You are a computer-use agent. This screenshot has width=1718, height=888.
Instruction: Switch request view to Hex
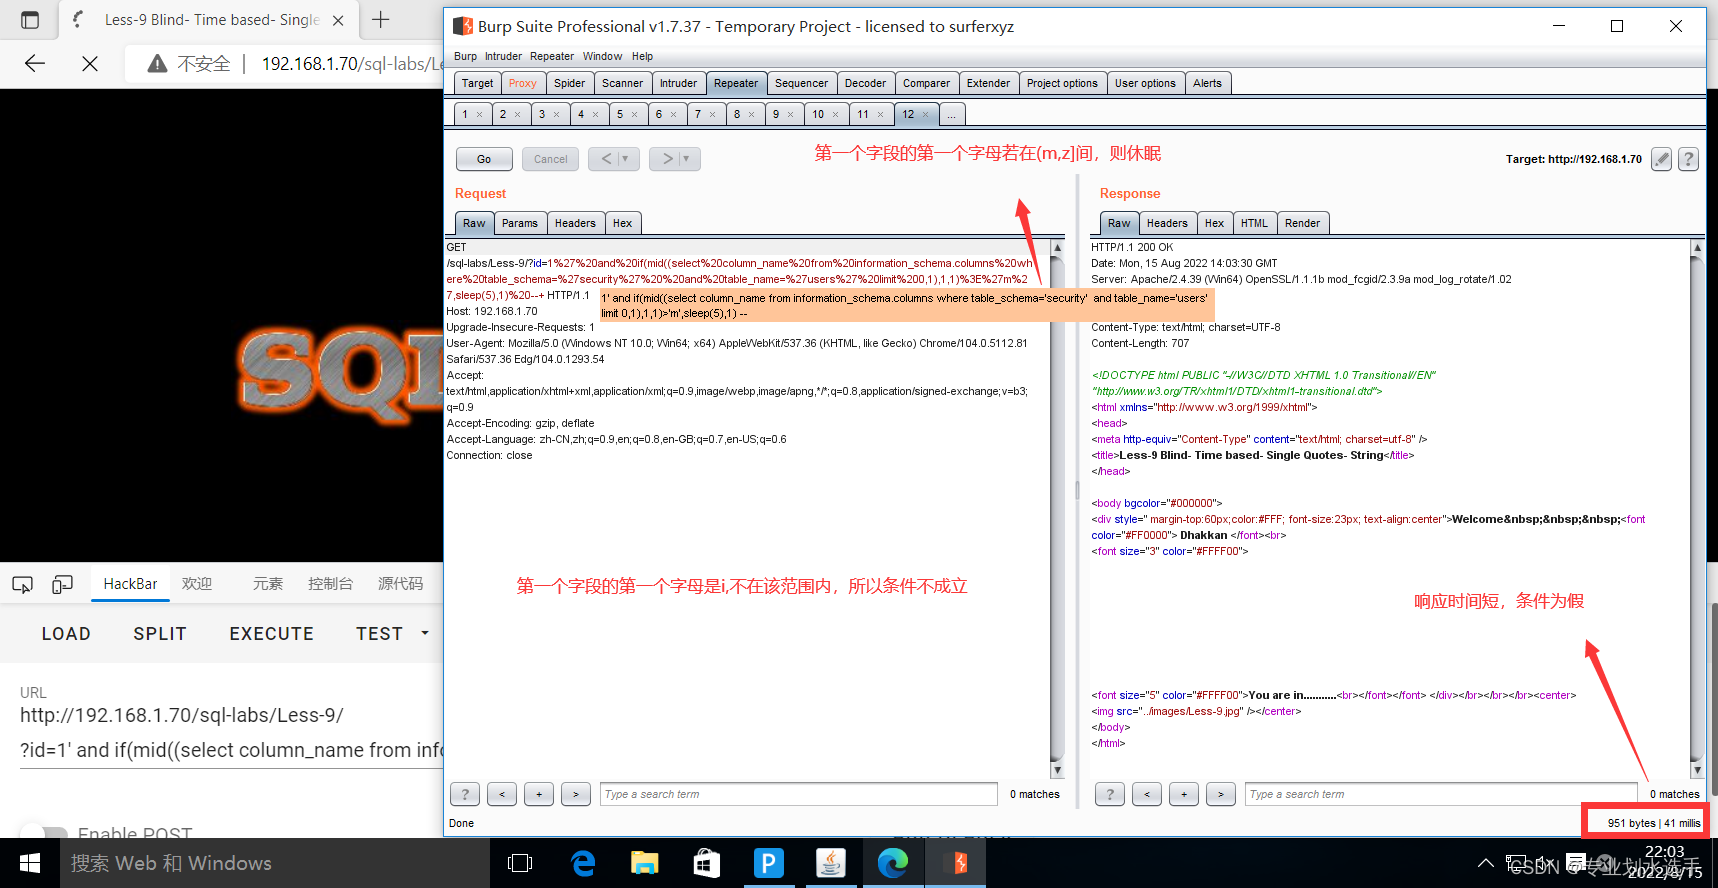622,223
